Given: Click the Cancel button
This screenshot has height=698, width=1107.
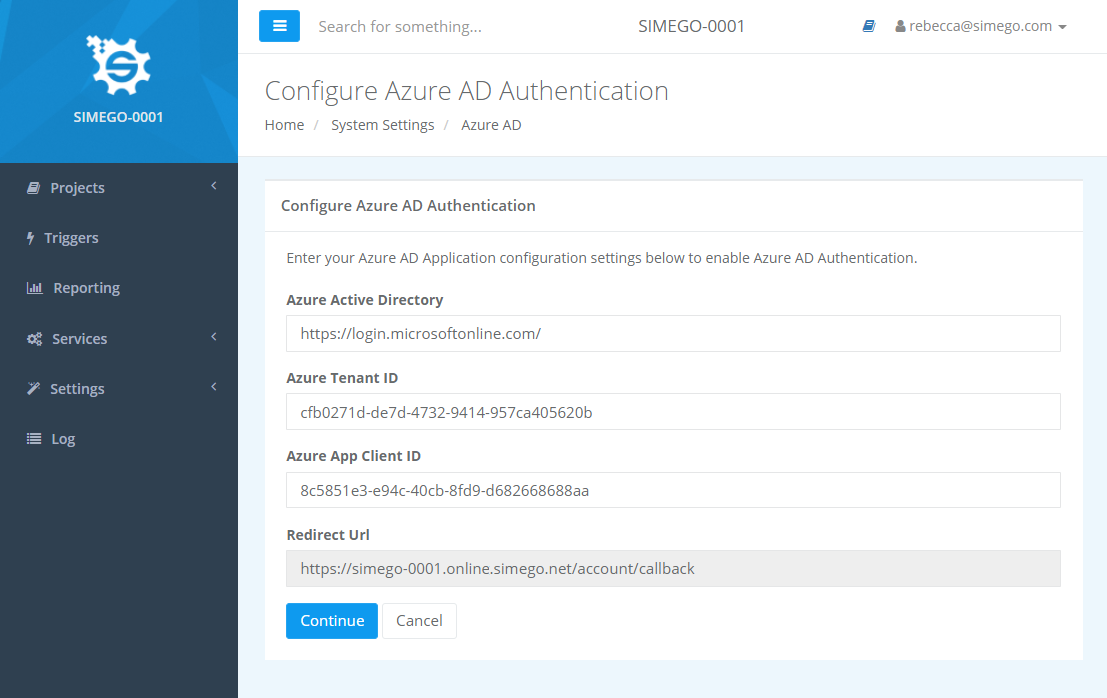Looking at the screenshot, I should (419, 620).
